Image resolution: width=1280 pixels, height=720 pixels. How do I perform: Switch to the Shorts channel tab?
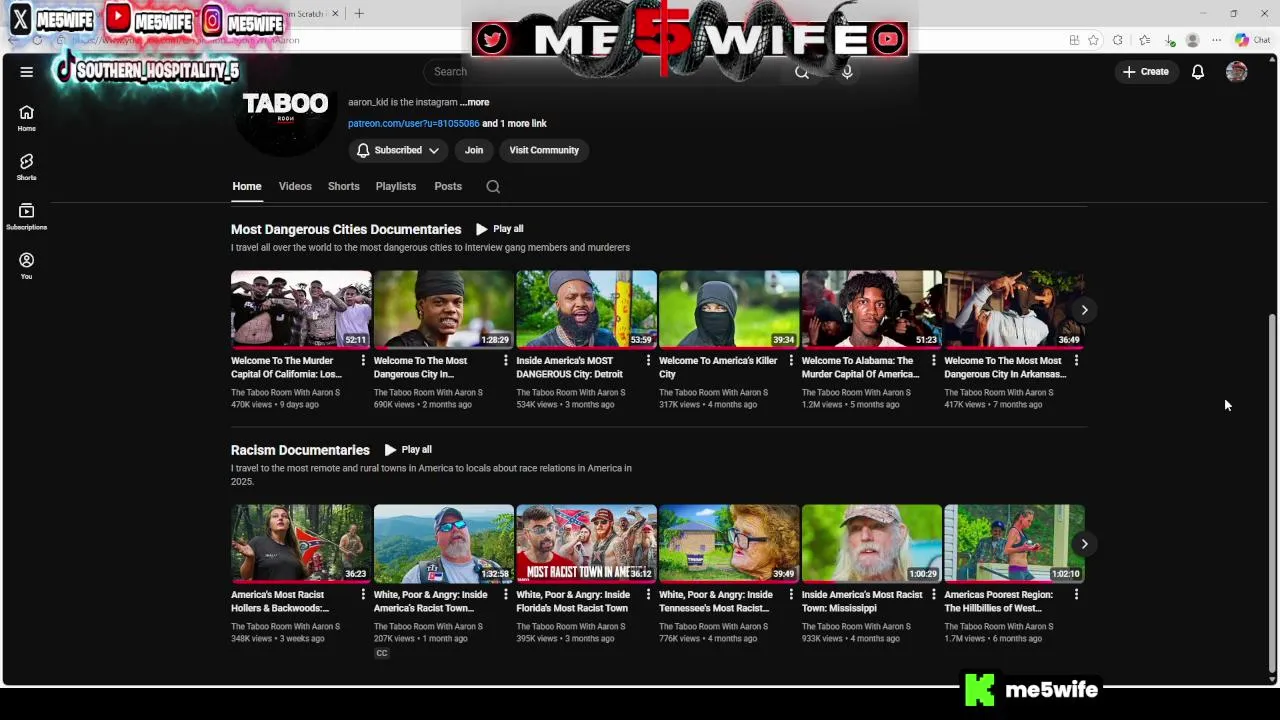(x=343, y=186)
